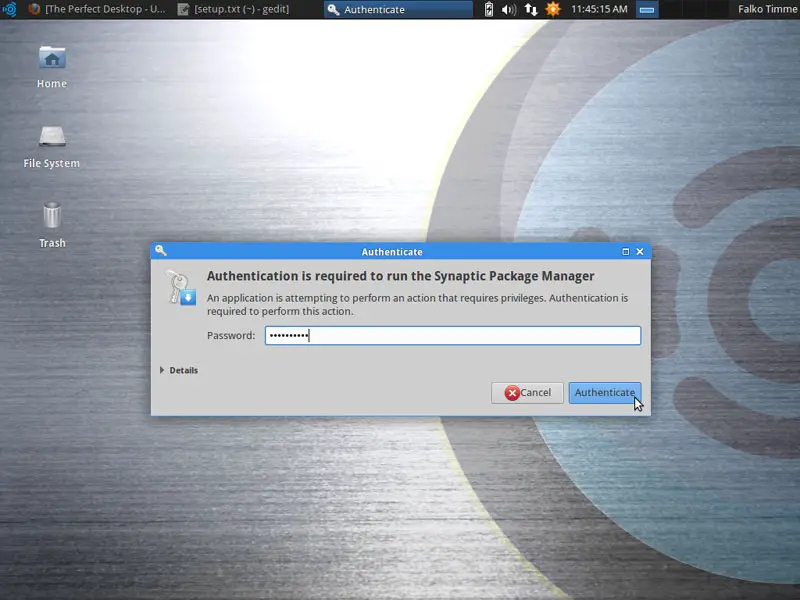Image resolution: width=800 pixels, height=600 pixels.
Task: Click the keys and download dialog icon
Action: pyautogui.click(x=180, y=288)
